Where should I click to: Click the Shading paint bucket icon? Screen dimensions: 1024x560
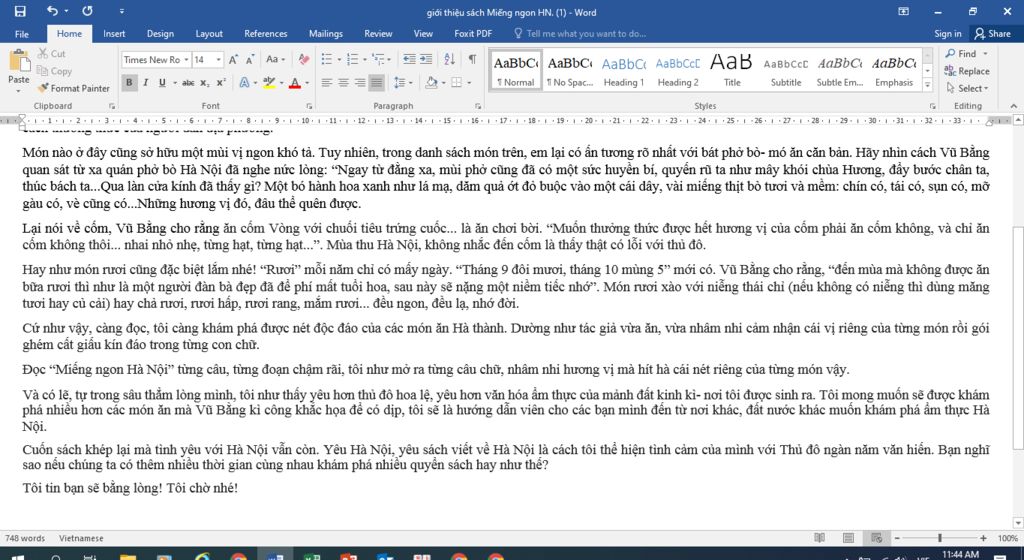point(430,83)
